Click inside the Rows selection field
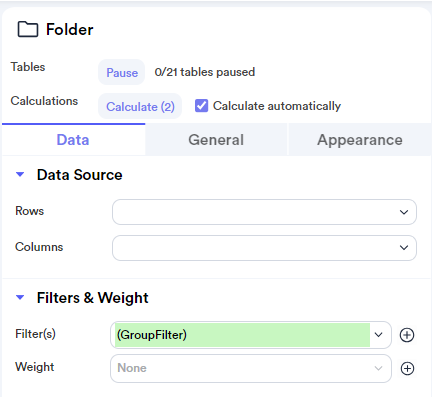Viewport: 432px width, 397px height. pos(264,212)
